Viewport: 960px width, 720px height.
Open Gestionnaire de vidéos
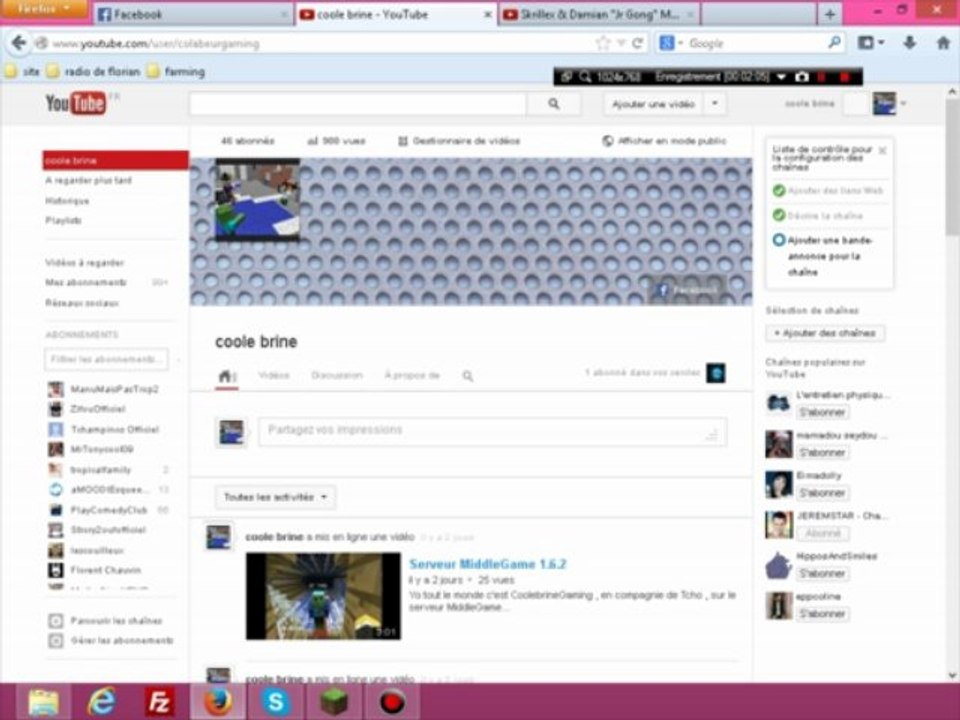[459, 141]
